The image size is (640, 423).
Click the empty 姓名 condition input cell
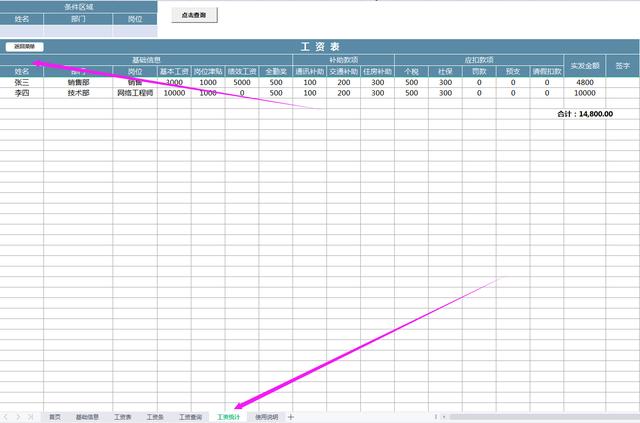[22, 31]
